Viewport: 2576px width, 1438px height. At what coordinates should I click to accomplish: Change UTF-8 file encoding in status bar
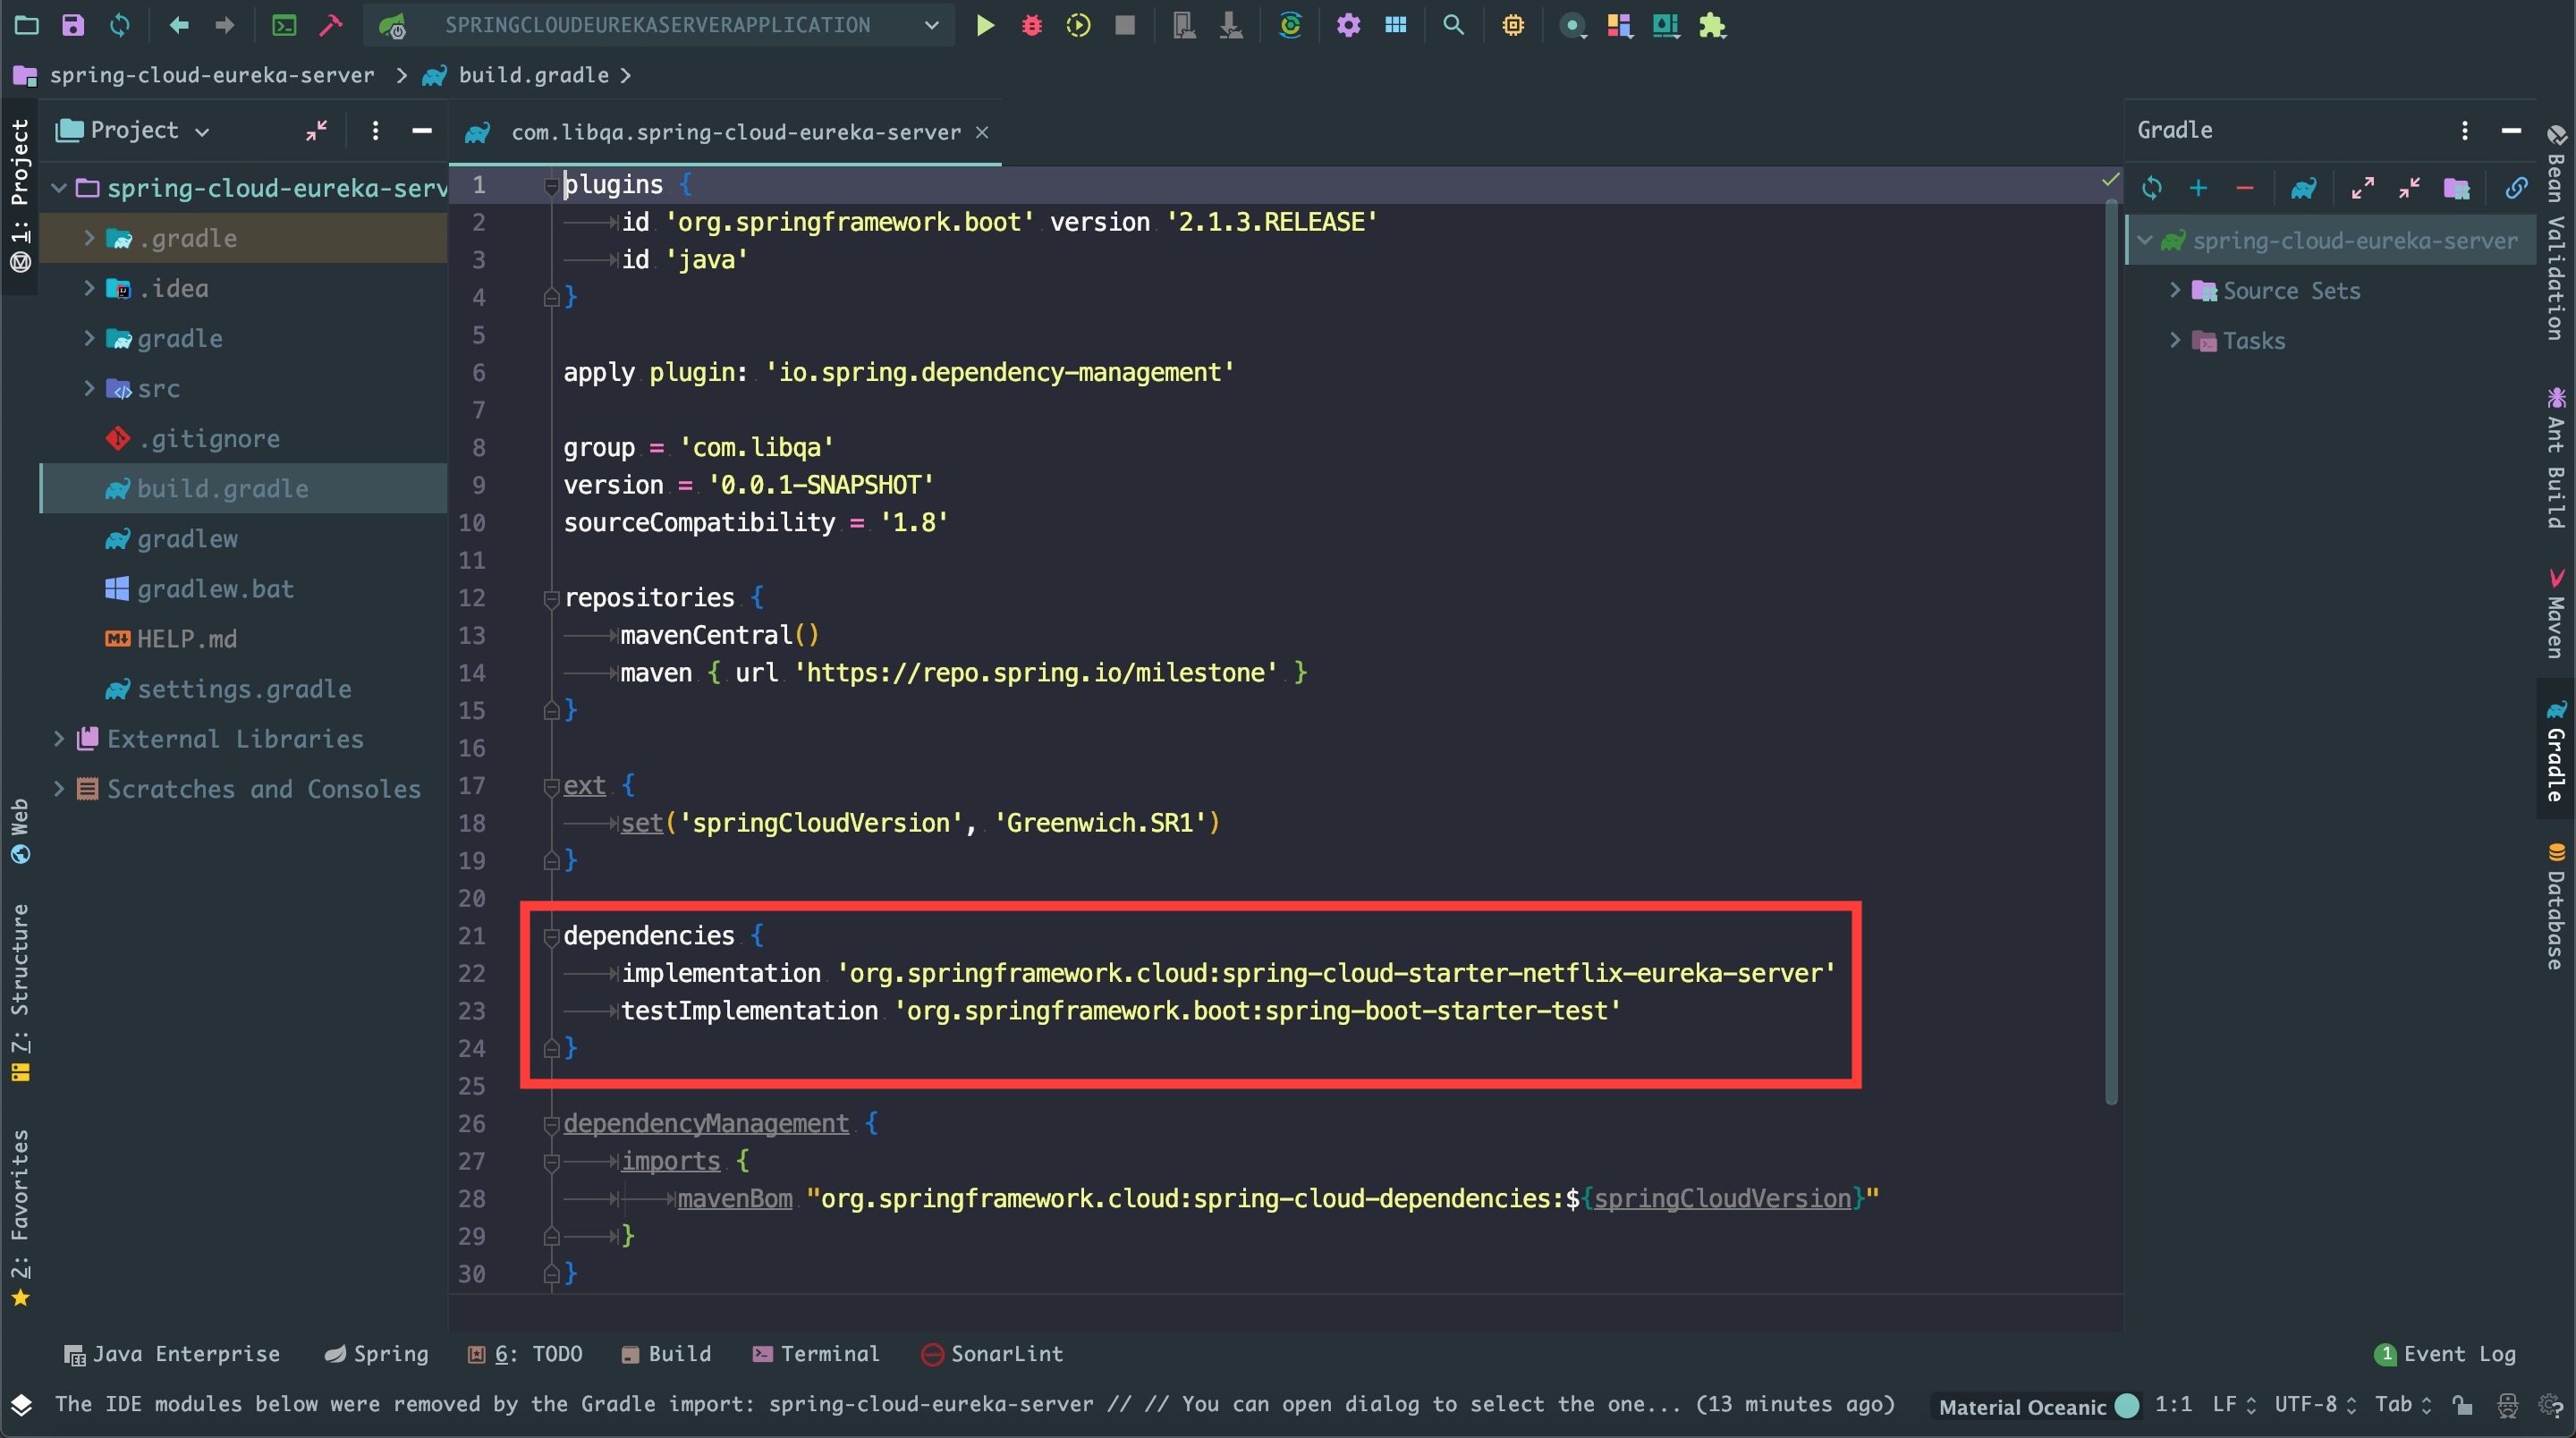pos(2315,1405)
